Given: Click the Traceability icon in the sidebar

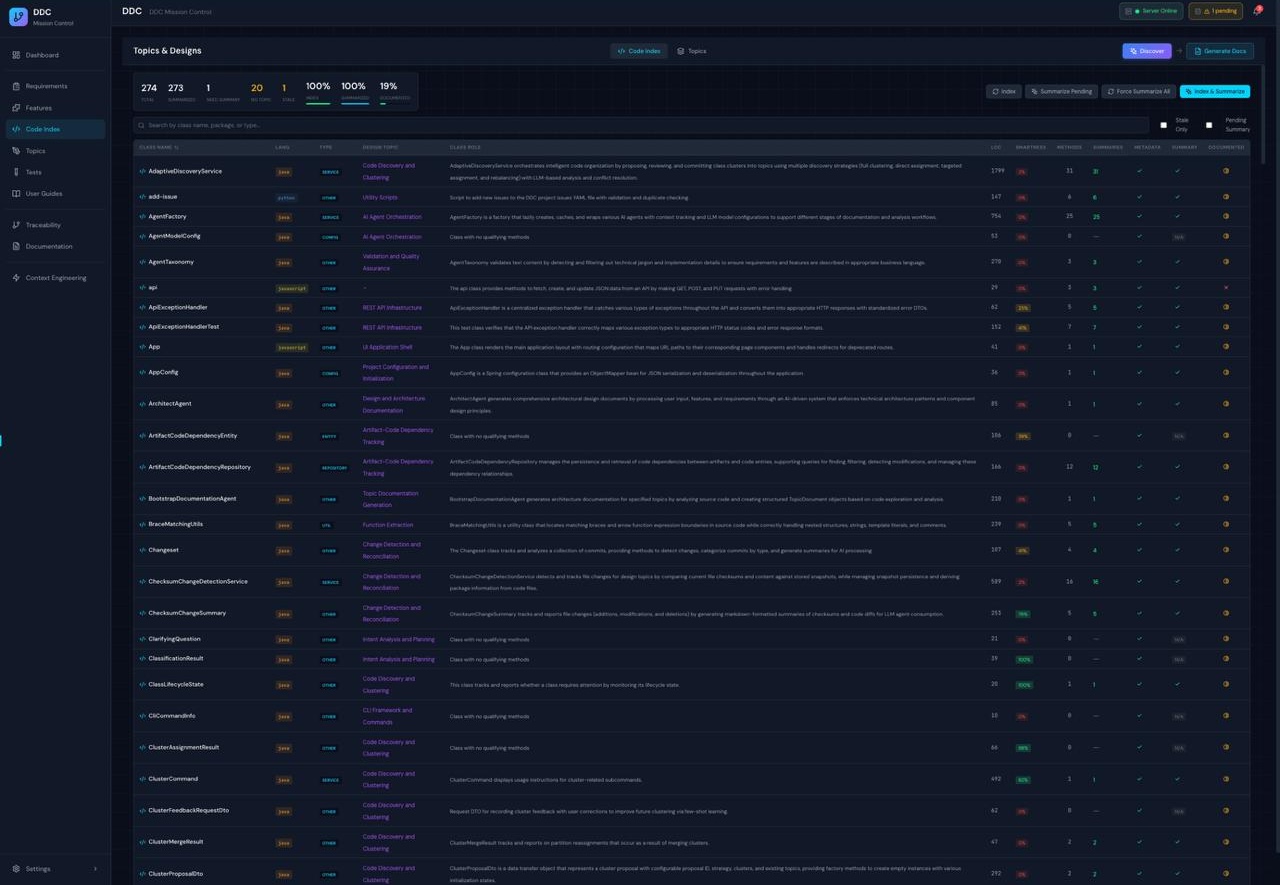Looking at the screenshot, I should 16,225.
